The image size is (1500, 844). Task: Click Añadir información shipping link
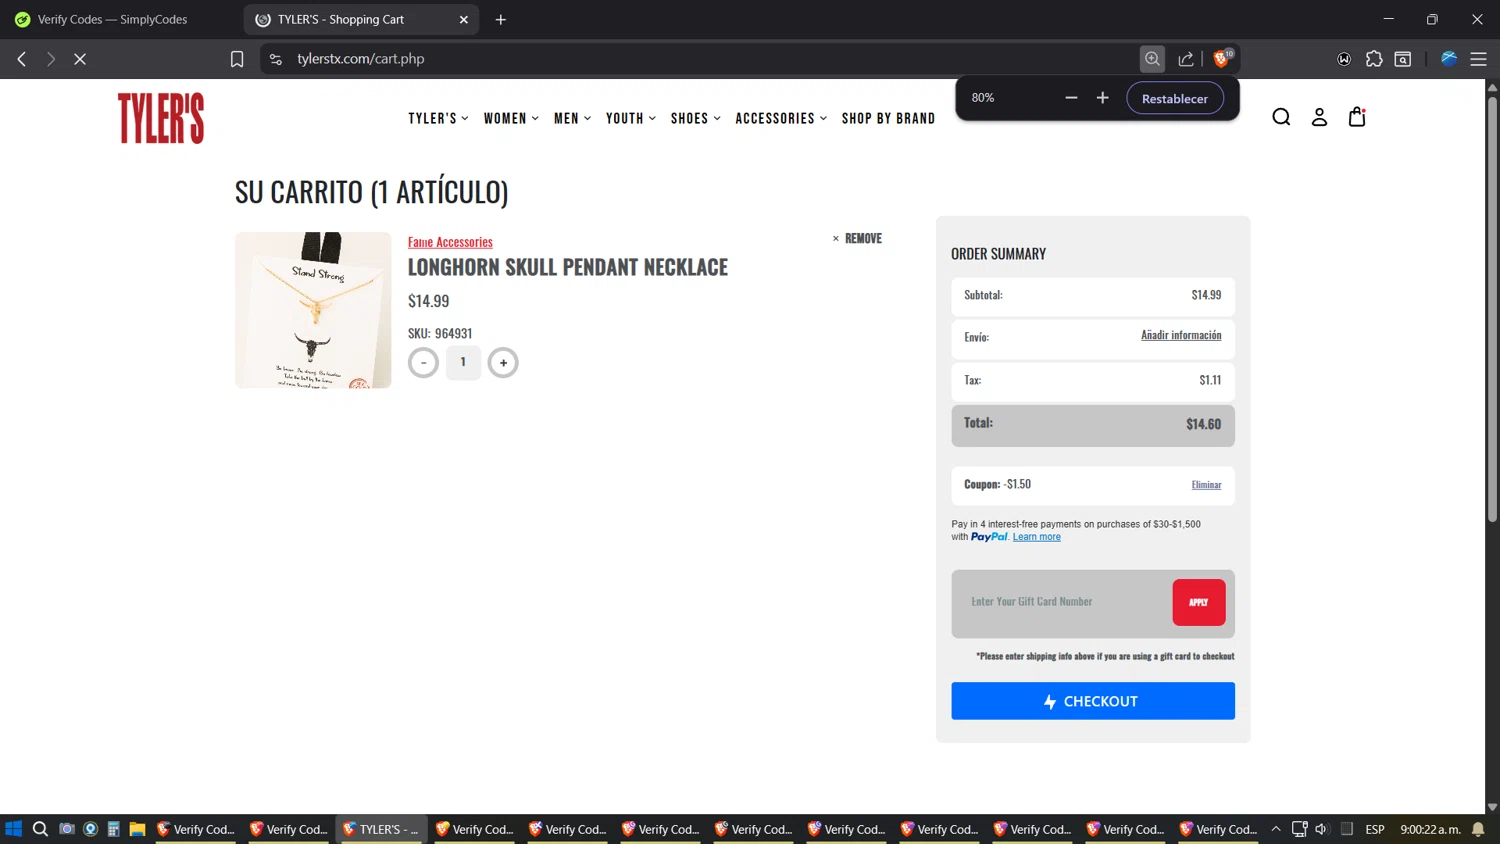point(1181,335)
